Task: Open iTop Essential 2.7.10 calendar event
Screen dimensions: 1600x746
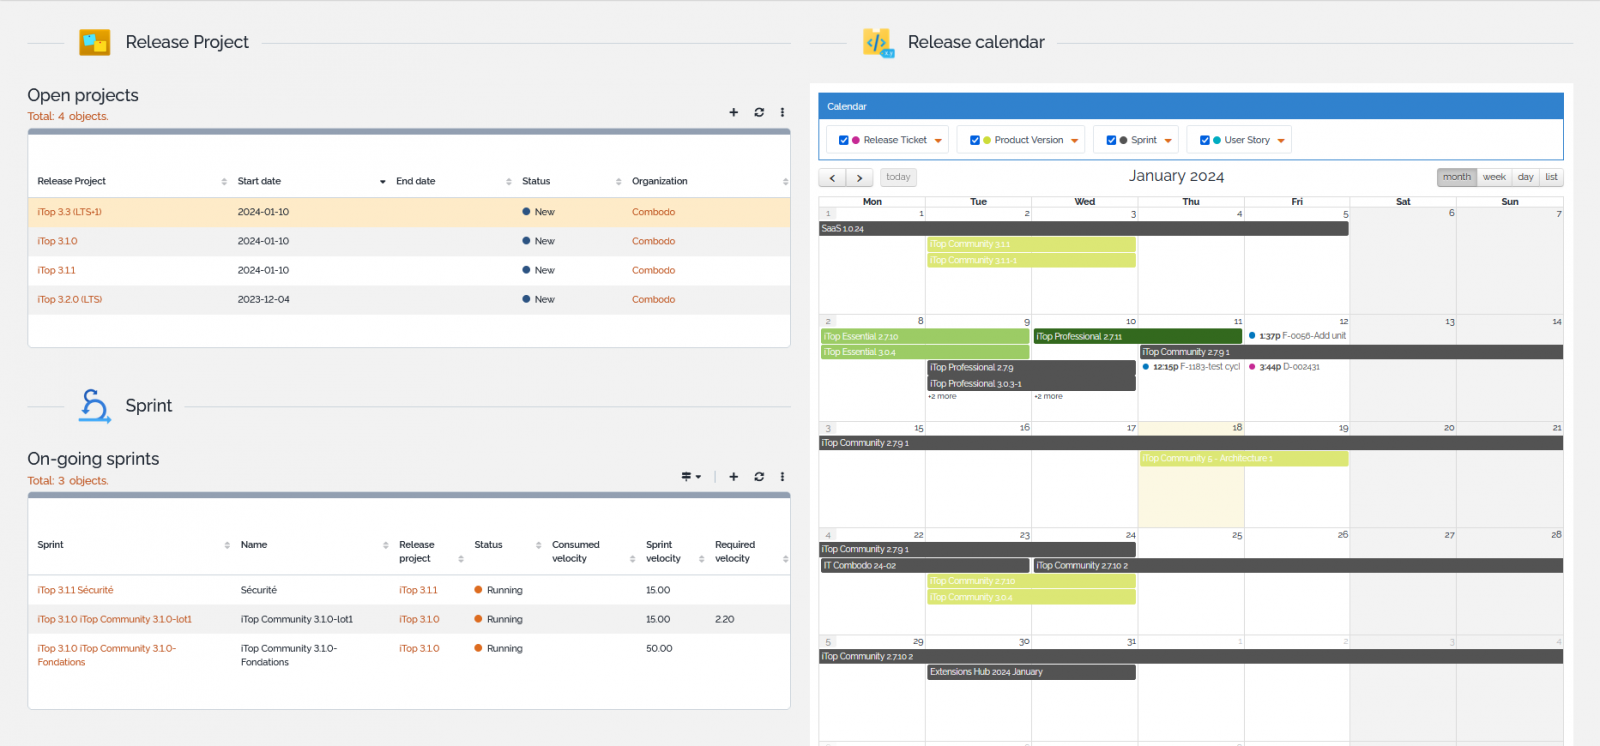Action: click(x=924, y=337)
